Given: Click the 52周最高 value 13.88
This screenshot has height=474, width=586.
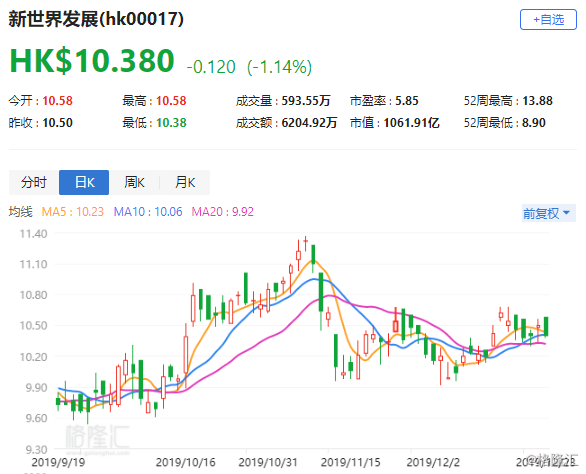Looking at the screenshot, I should tap(537, 101).
